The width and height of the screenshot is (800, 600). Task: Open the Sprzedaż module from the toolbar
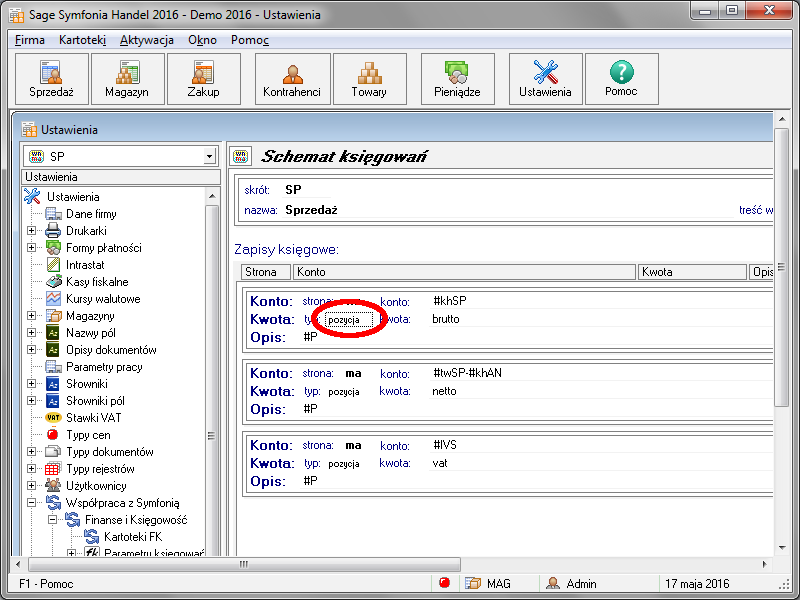pos(52,79)
